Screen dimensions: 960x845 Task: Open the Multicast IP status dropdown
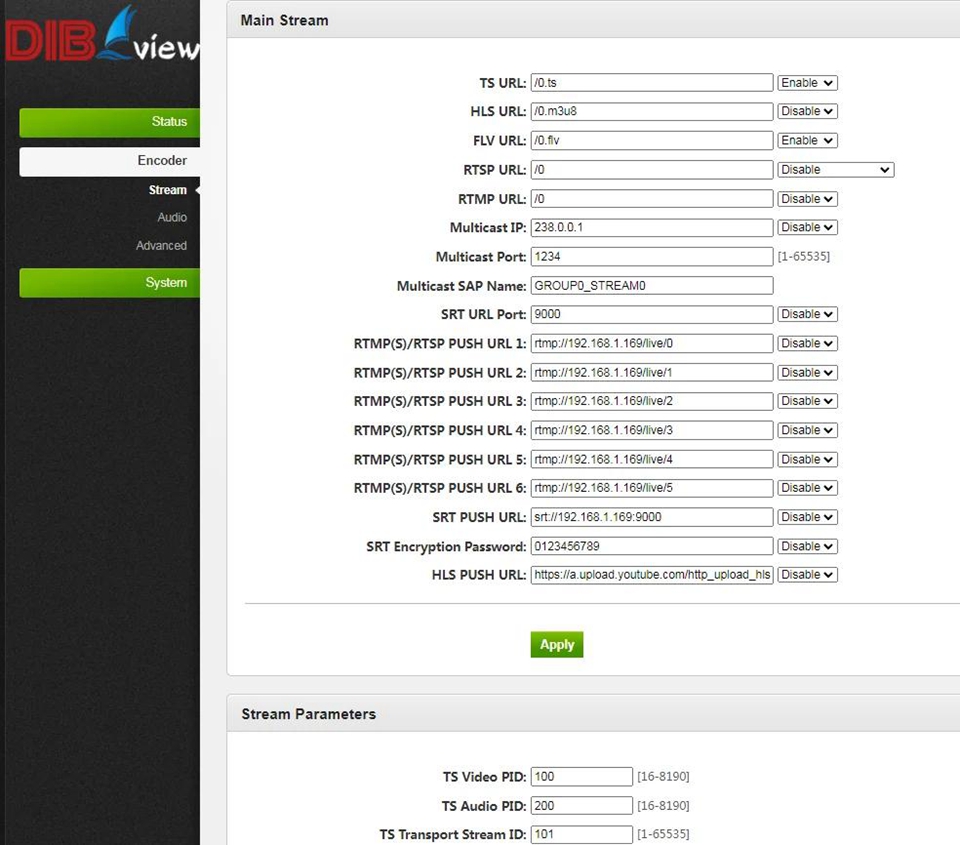tap(807, 228)
